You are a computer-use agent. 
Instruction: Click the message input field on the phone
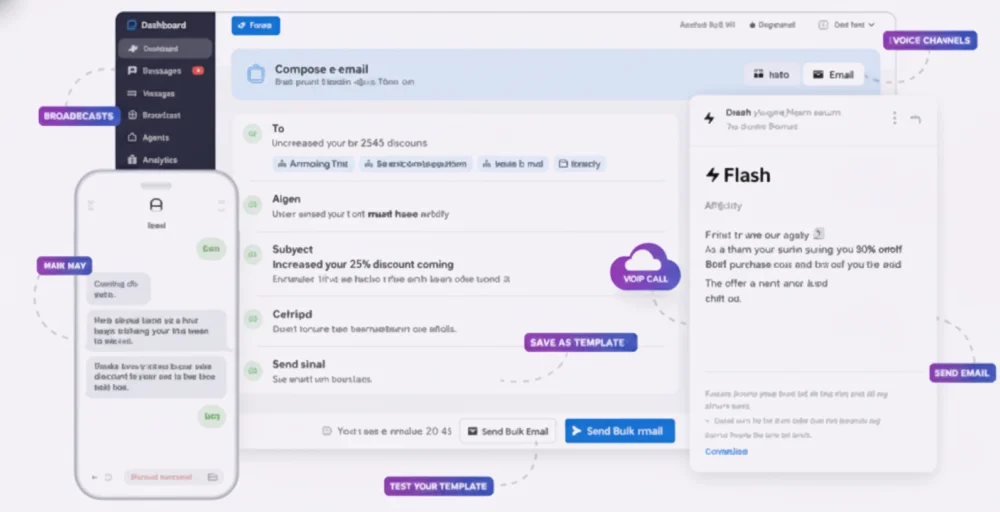(x=172, y=477)
